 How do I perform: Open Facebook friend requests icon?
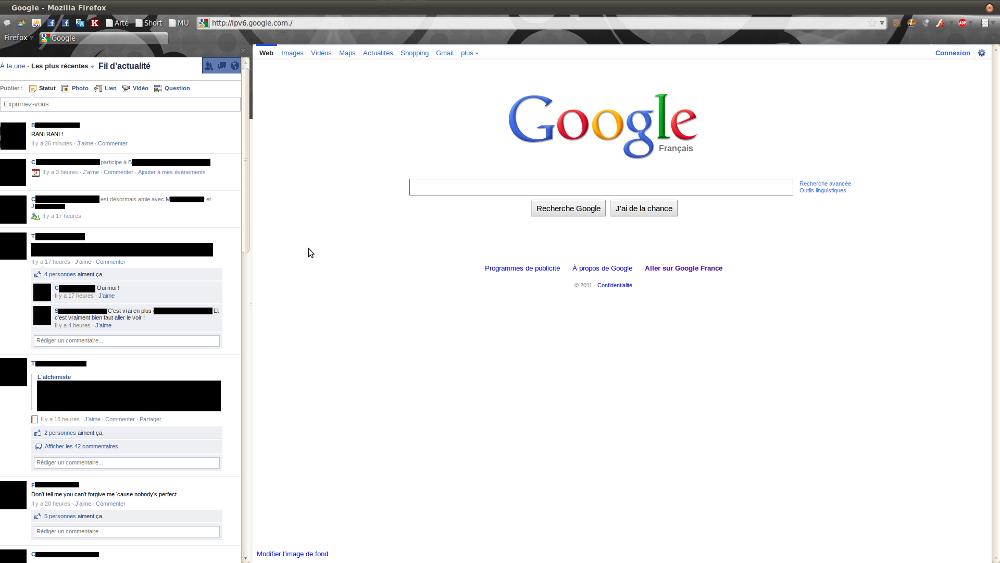208,66
